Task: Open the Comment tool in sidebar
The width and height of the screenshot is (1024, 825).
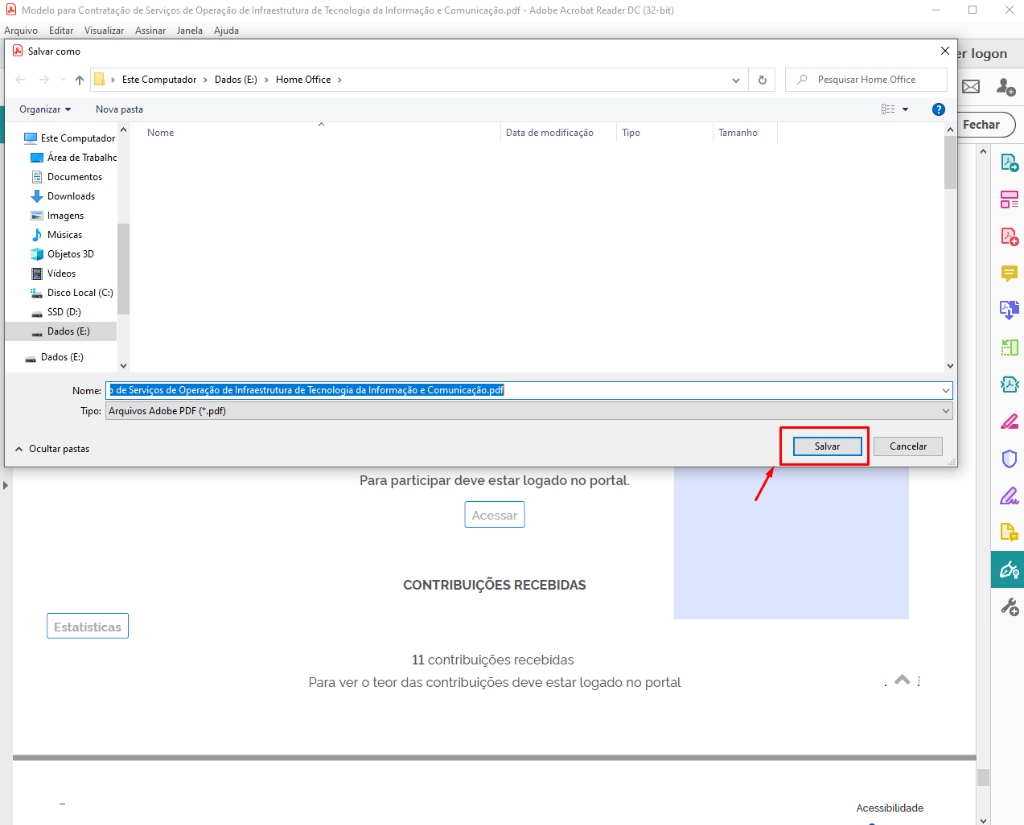Action: pos(1009,273)
